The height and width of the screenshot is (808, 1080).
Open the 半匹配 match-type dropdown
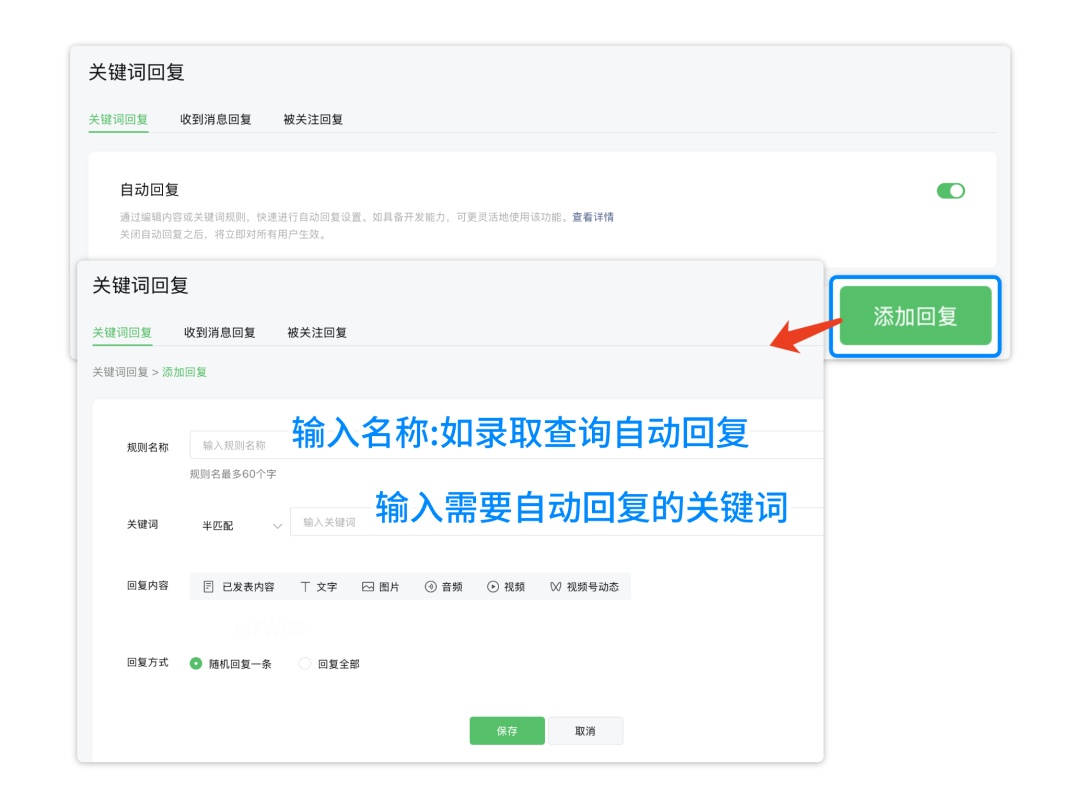pos(240,526)
